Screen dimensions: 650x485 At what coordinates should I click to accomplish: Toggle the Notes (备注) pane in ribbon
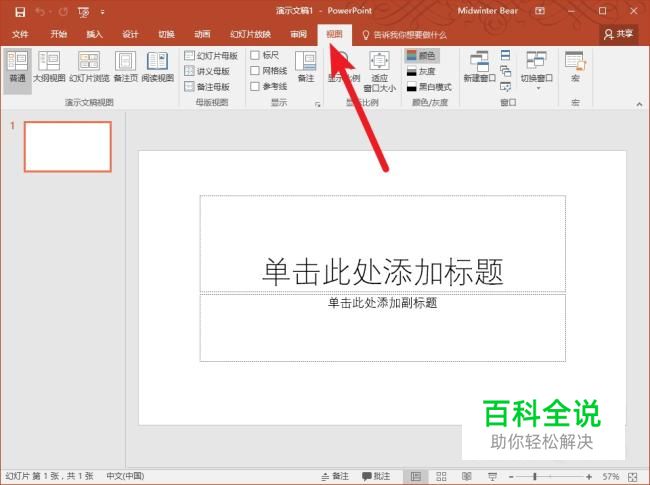(x=306, y=66)
